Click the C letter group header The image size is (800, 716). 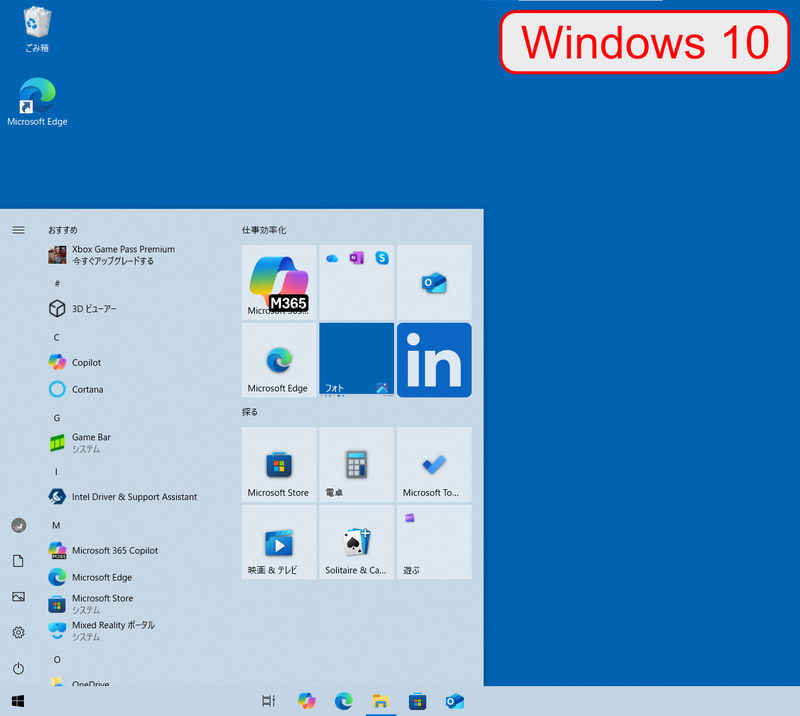pyautogui.click(x=57, y=337)
